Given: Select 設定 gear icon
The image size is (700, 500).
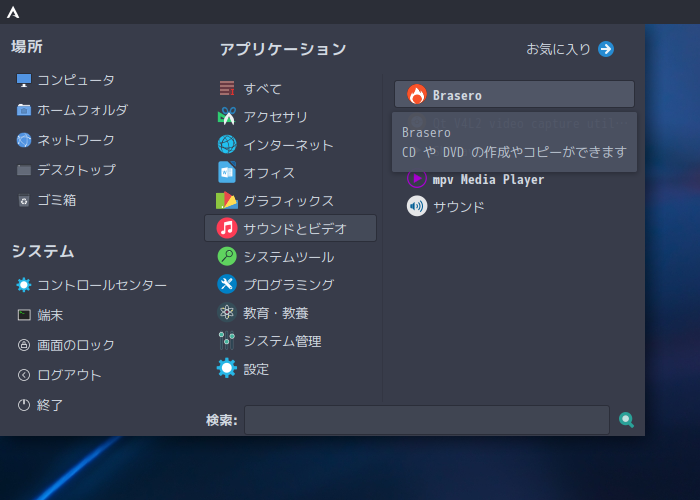Looking at the screenshot, I should [227, 369].
